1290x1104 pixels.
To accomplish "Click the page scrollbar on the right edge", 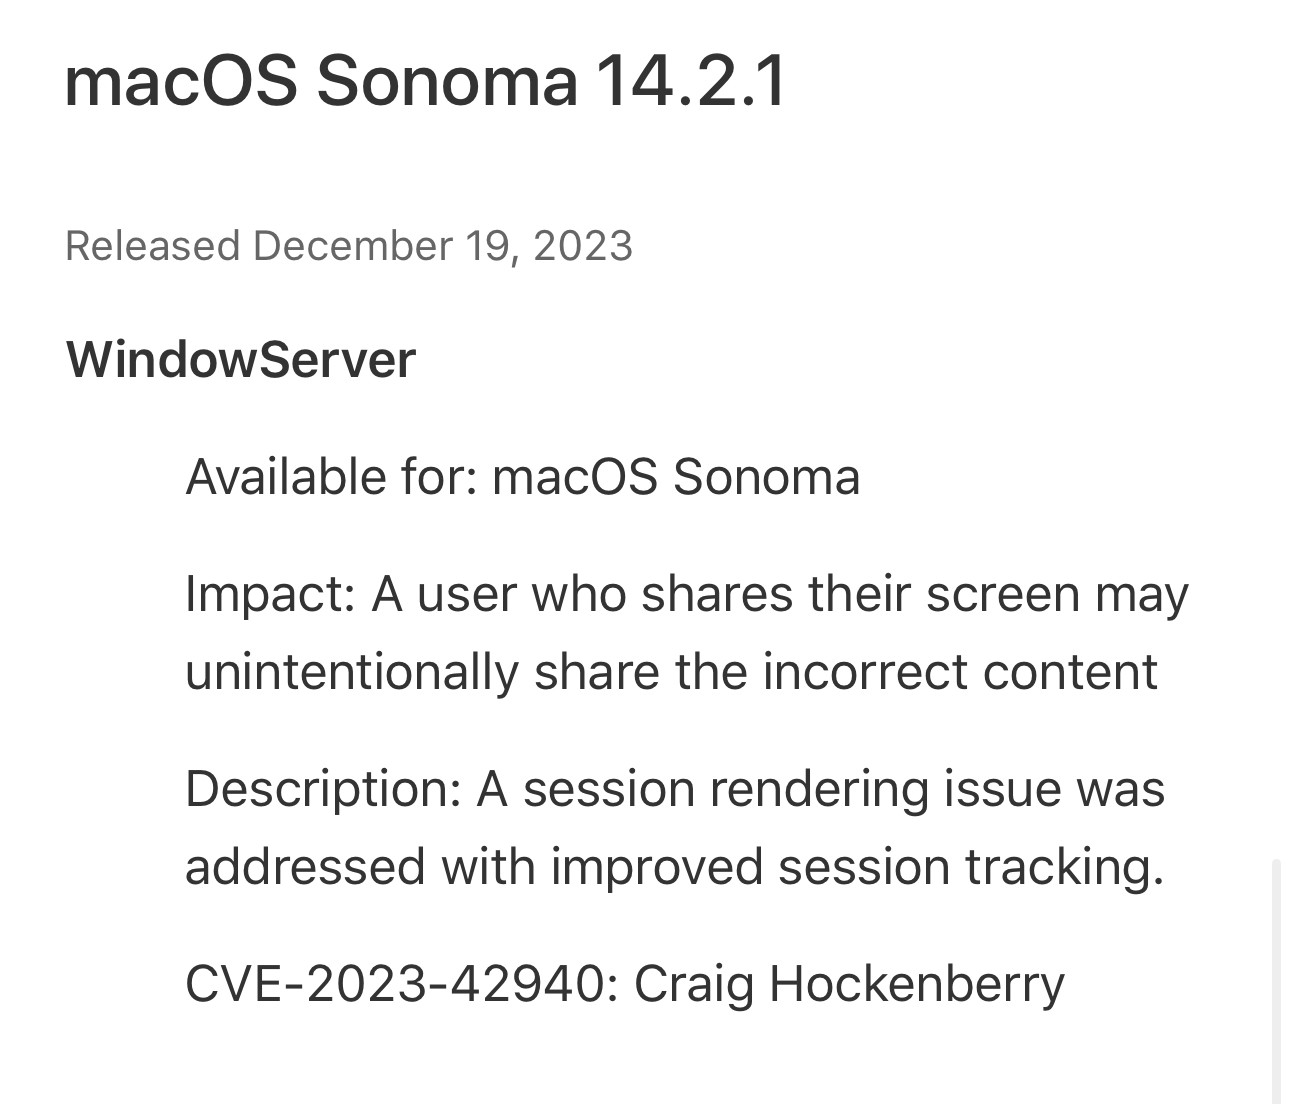I will [1277, 980].
